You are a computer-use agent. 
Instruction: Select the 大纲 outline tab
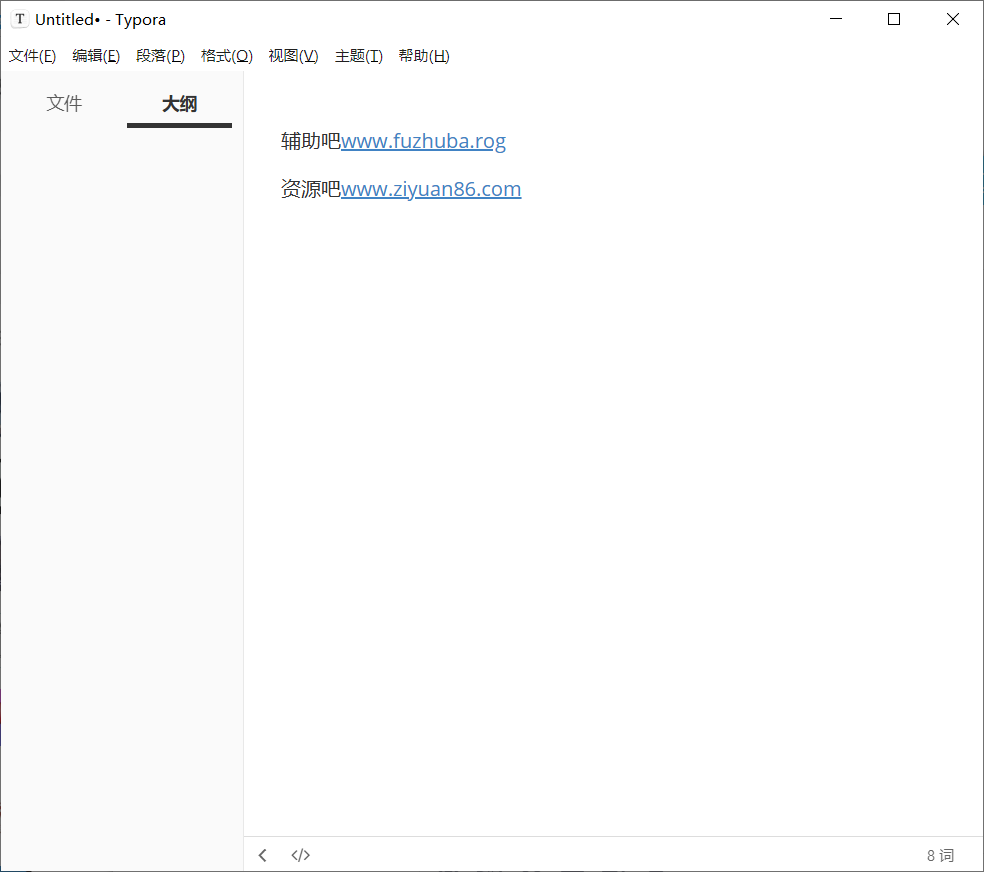(179, 104)
